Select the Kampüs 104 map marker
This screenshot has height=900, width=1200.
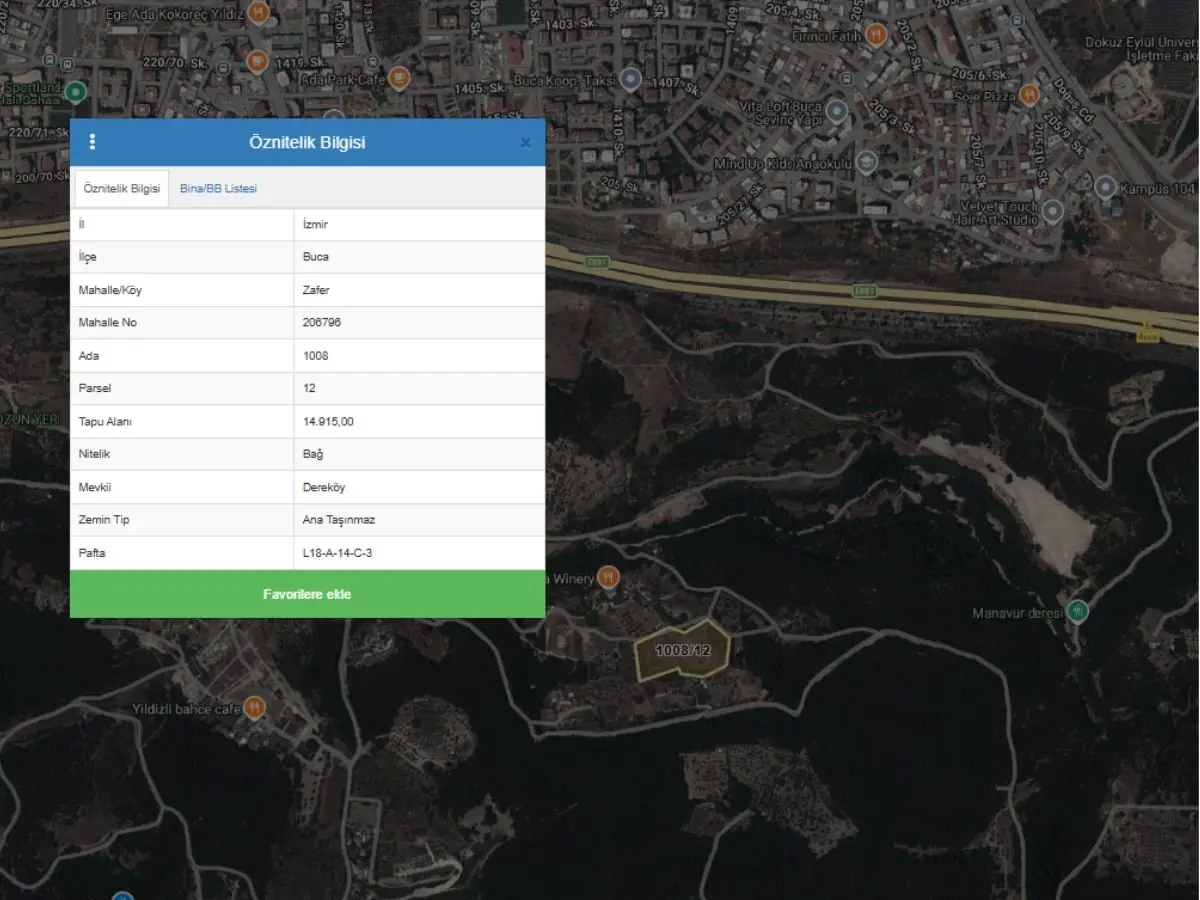[x=1105, y=187]
